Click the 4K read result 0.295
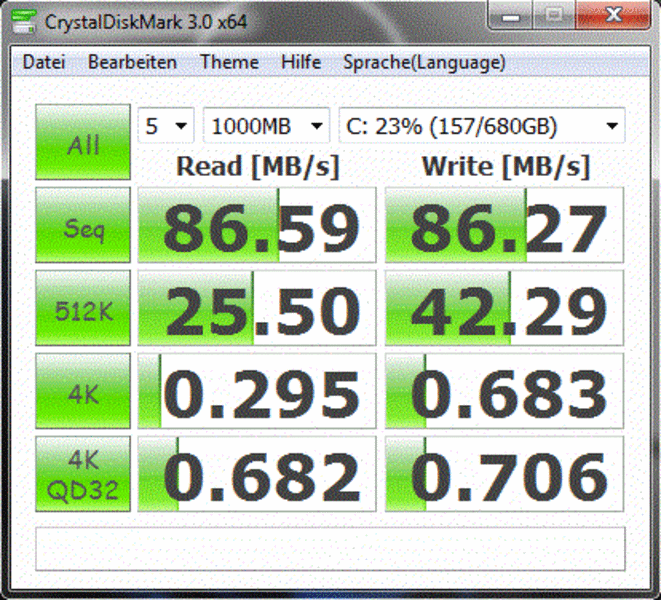 pos(257,391)
